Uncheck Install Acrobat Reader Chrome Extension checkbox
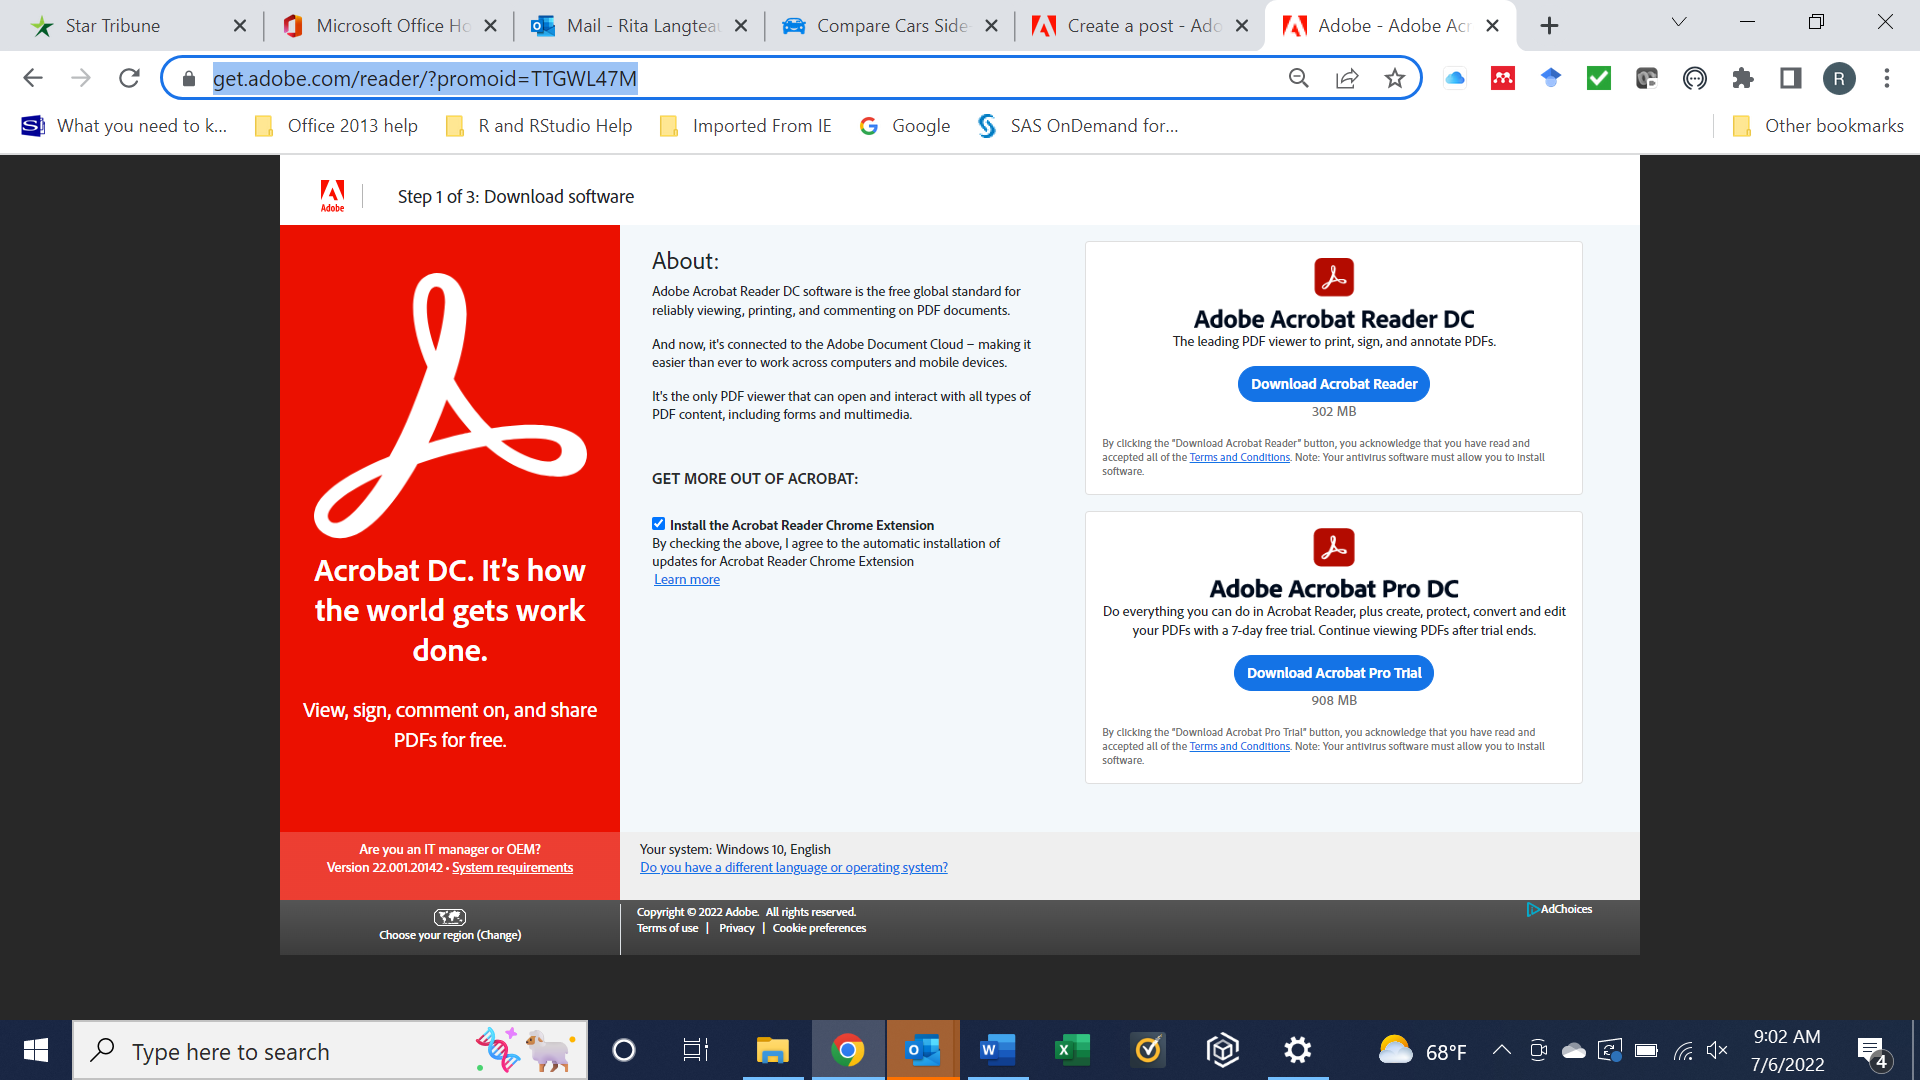 [658, 524]
